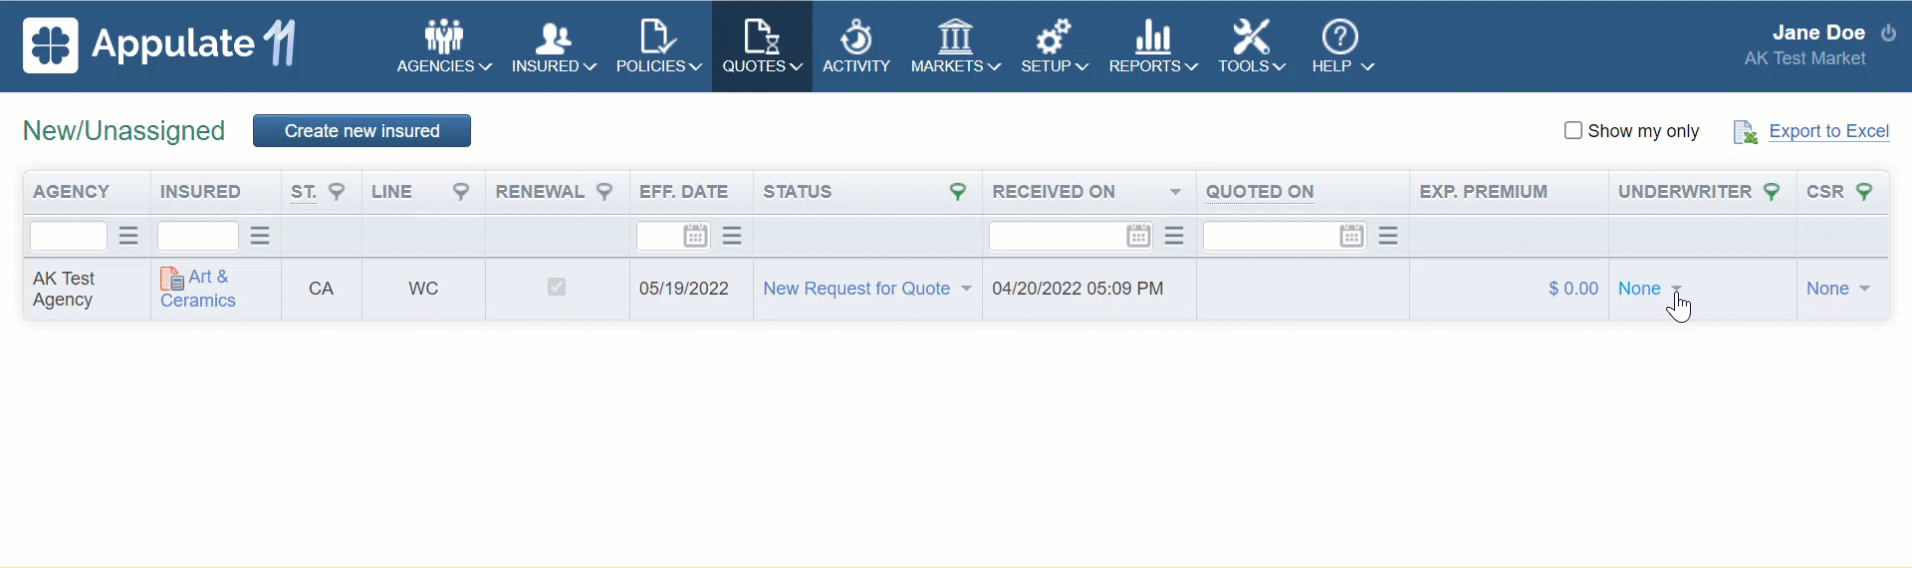The height and width of the screenshot is (568, 1912).
Task: Open the Policies menu
Action: [x=658, y=47]
